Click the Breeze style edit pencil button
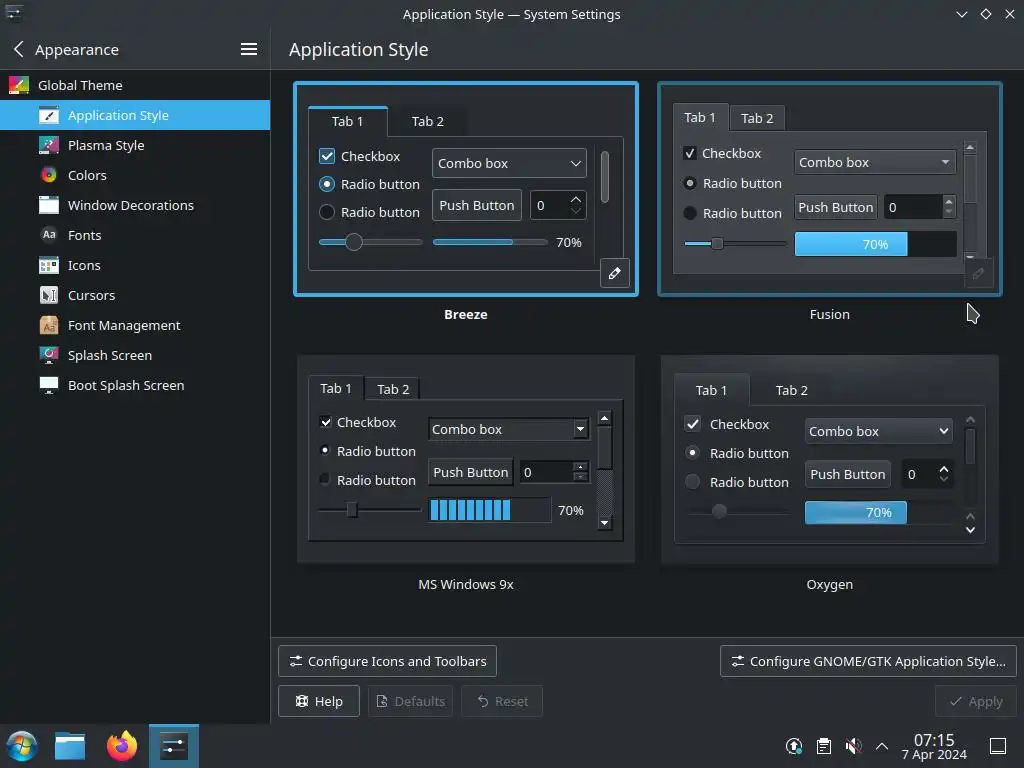The width and height of the screenshot is (1024, 768). coord(615,273)
